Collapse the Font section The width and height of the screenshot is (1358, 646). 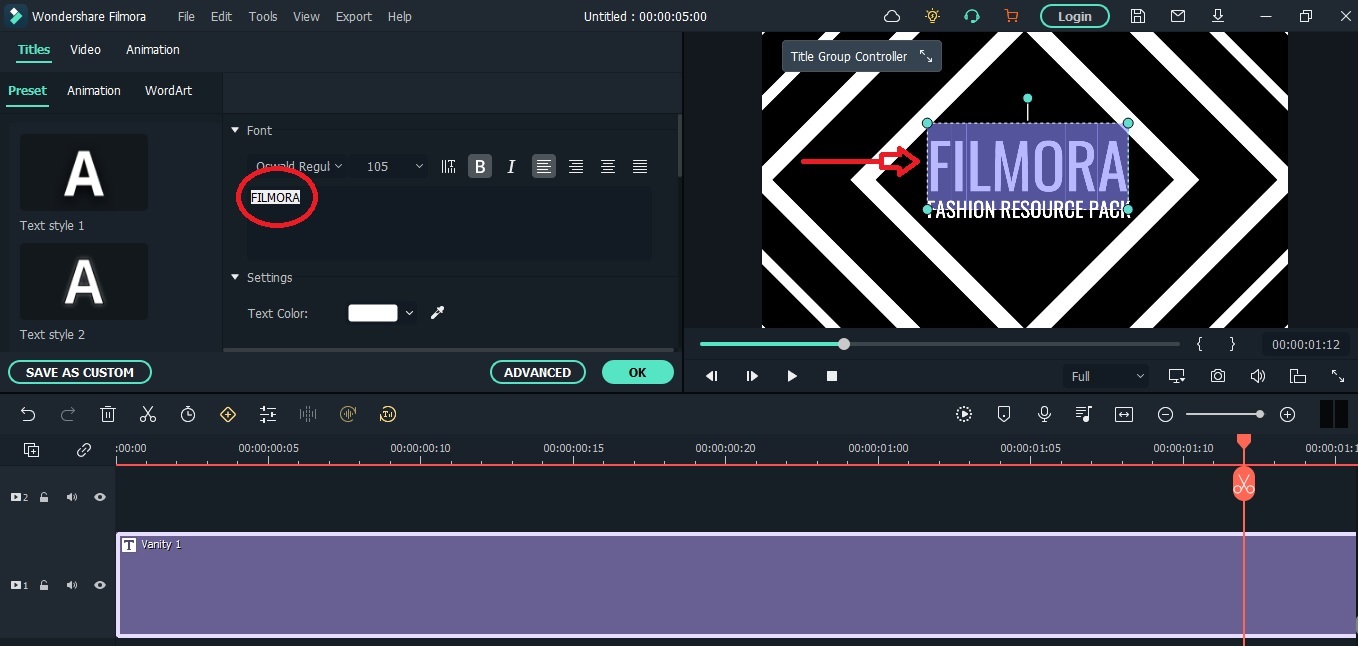click(236, 130)
